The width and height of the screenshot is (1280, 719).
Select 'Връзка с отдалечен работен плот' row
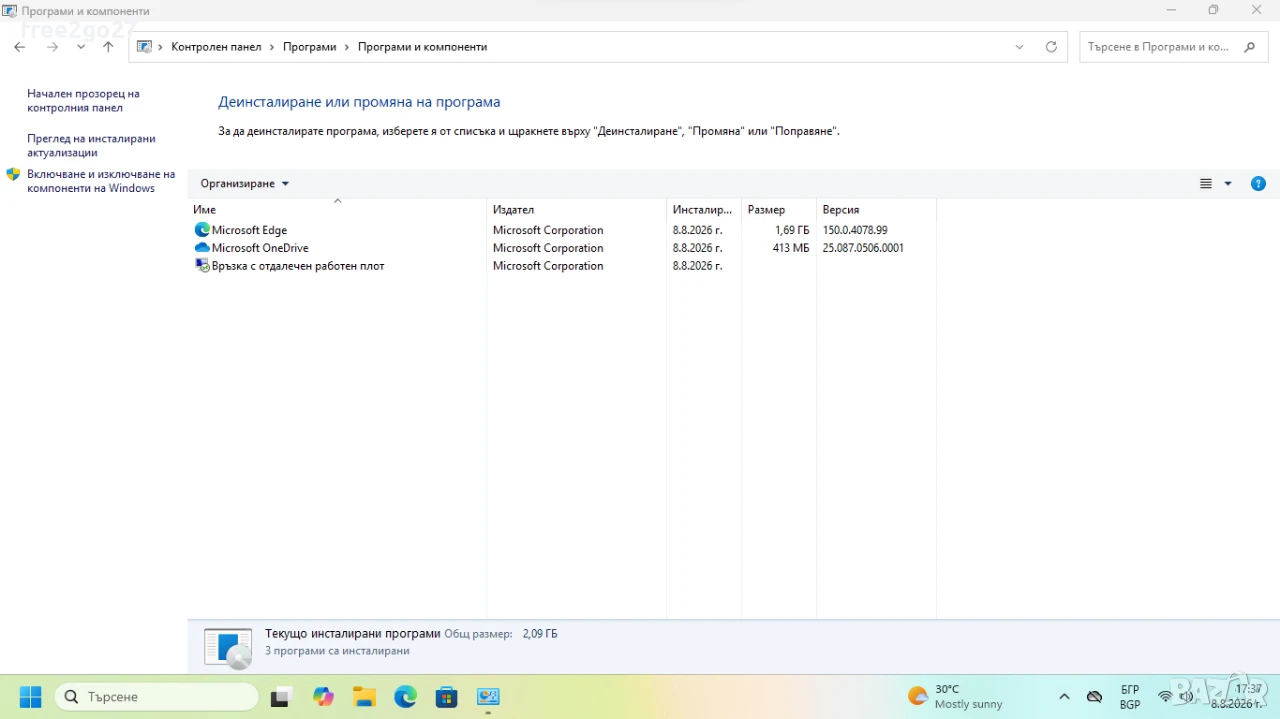(563, 266)
